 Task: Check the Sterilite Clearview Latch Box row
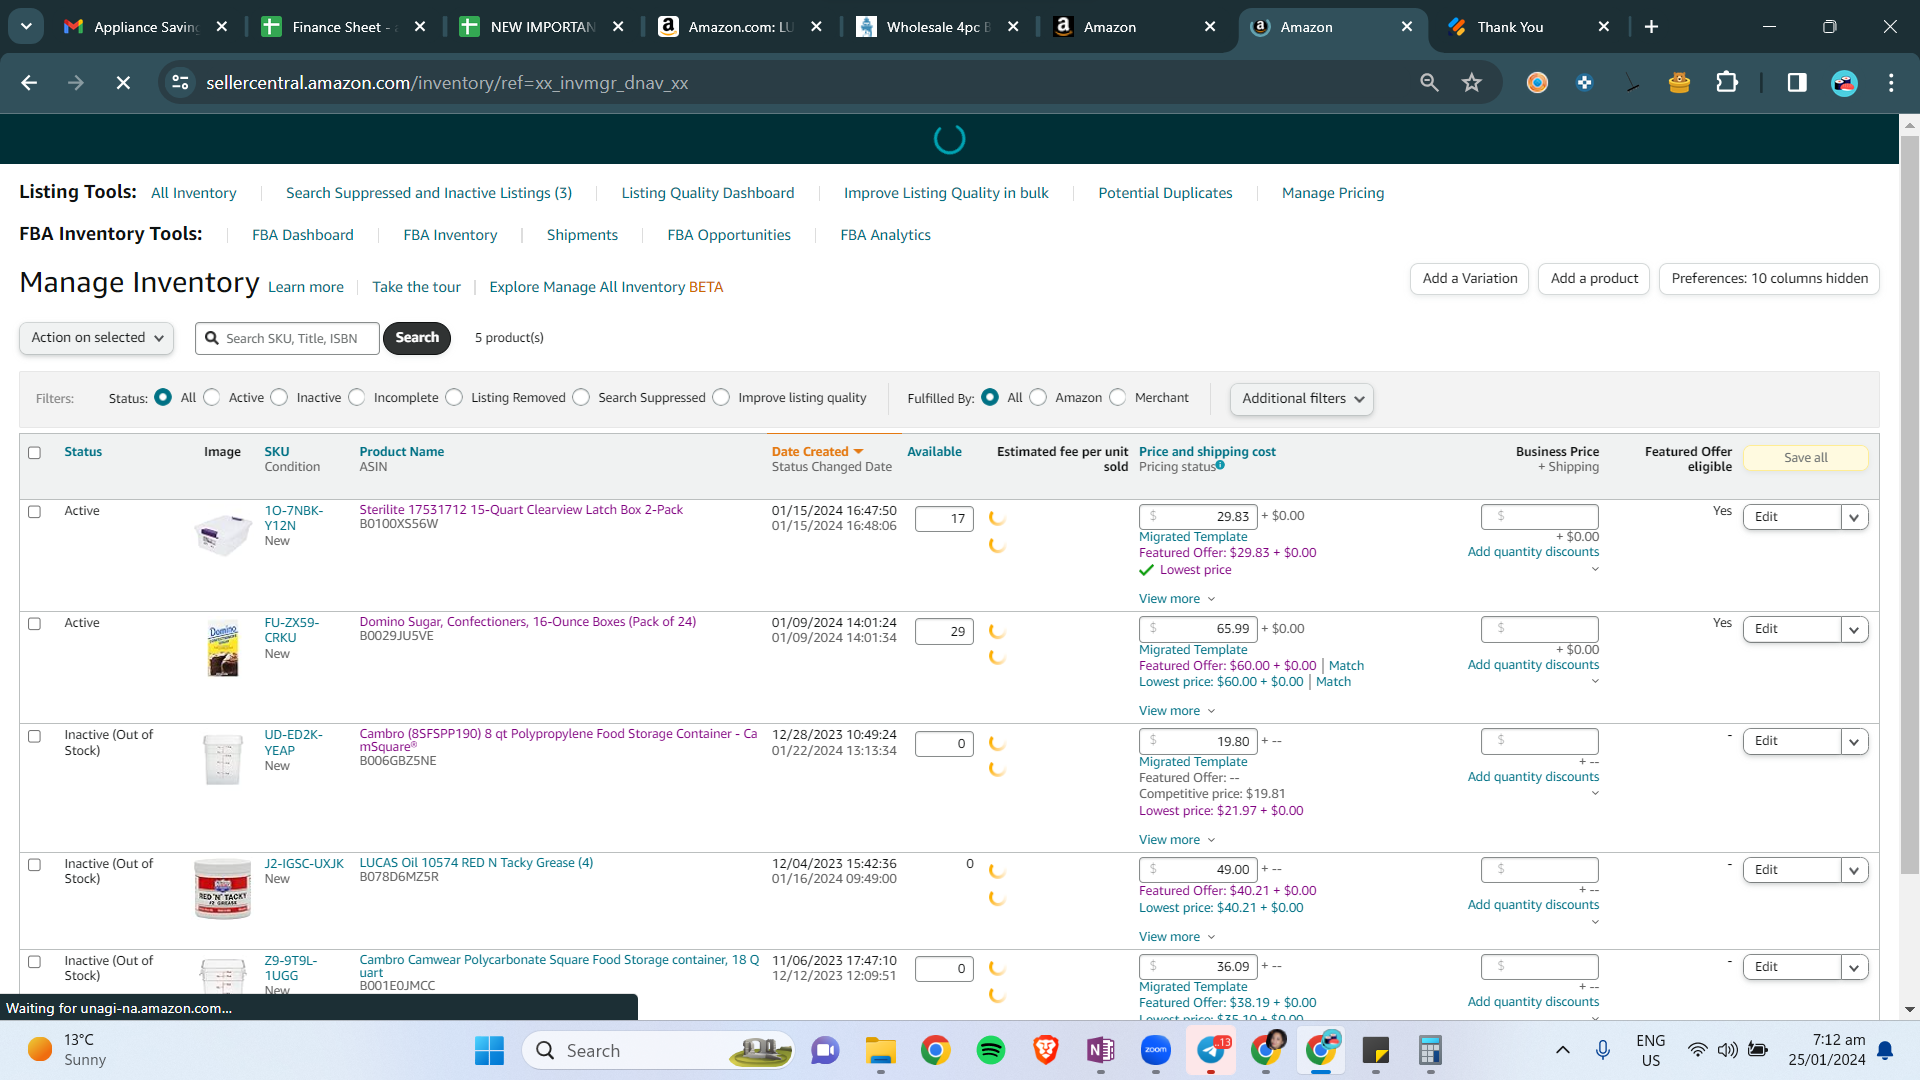coord(34,512)
